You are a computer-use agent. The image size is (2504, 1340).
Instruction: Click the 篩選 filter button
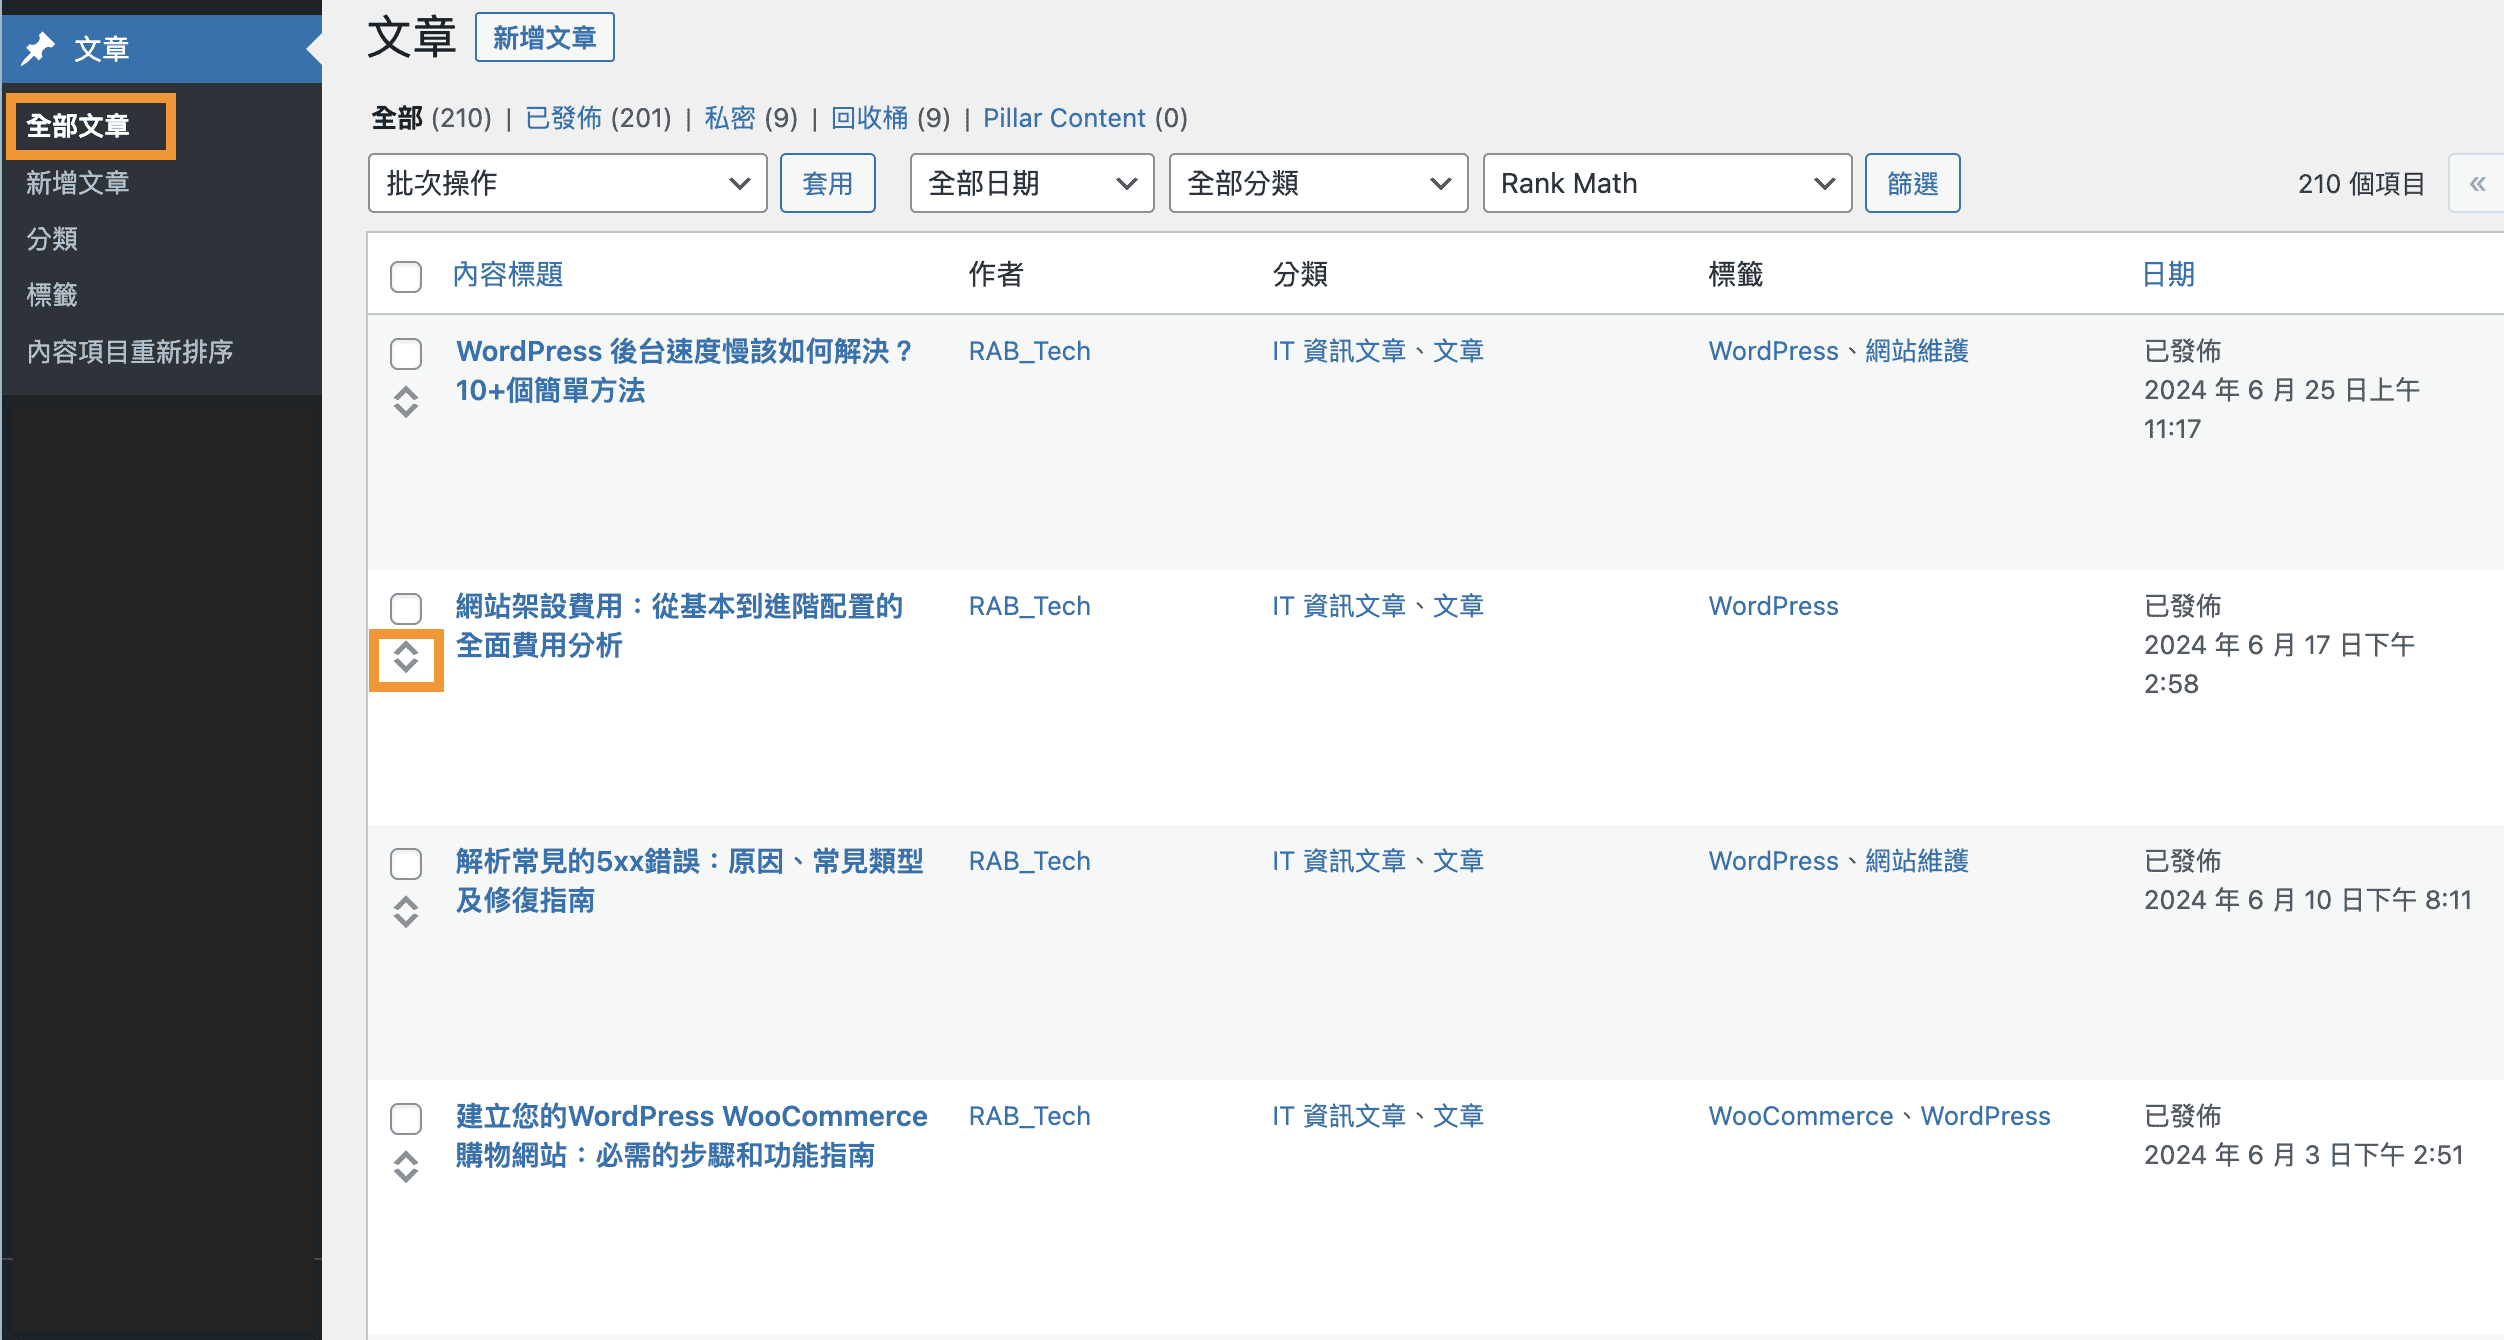pos(1911,184)
